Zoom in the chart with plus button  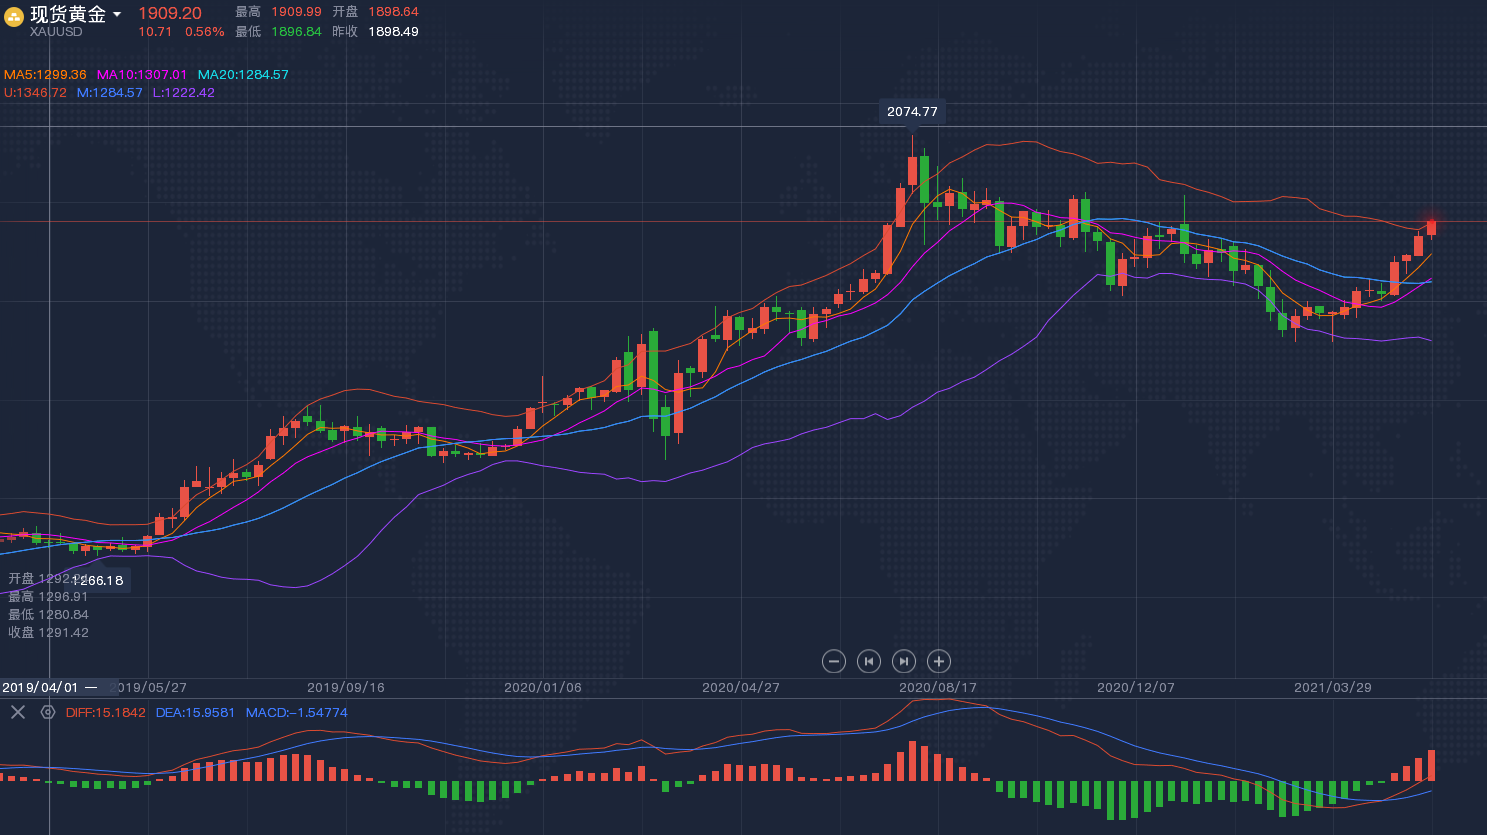click(938, 661)
